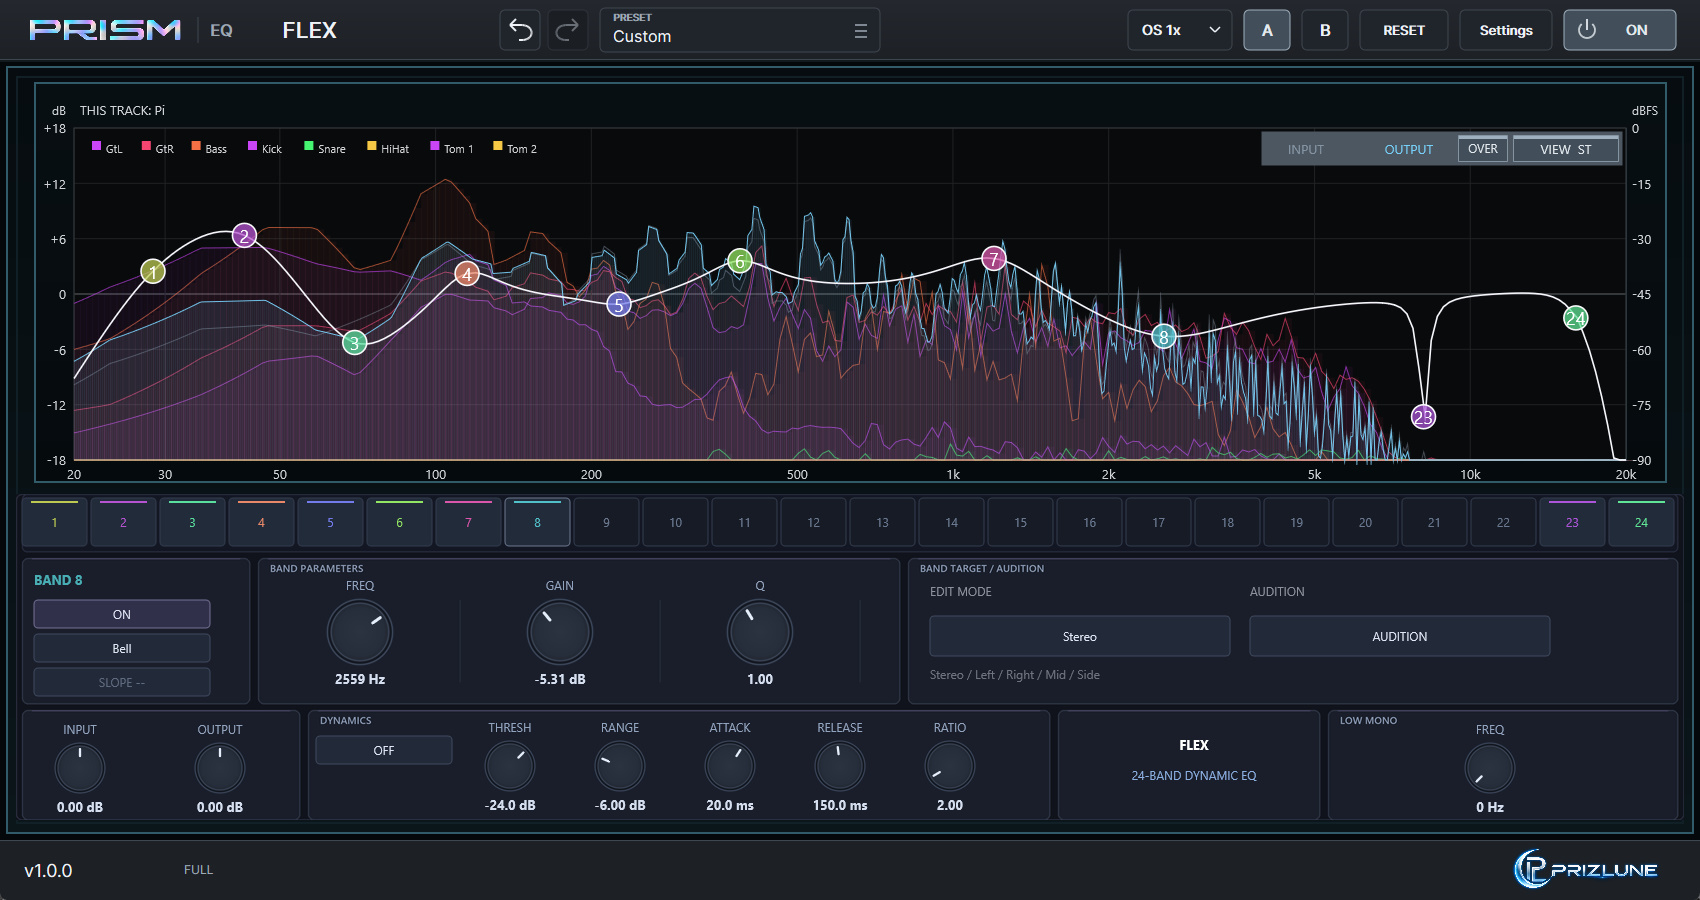
Task: Open the VIEW ST selector
Action: (x=1566, y=149)
